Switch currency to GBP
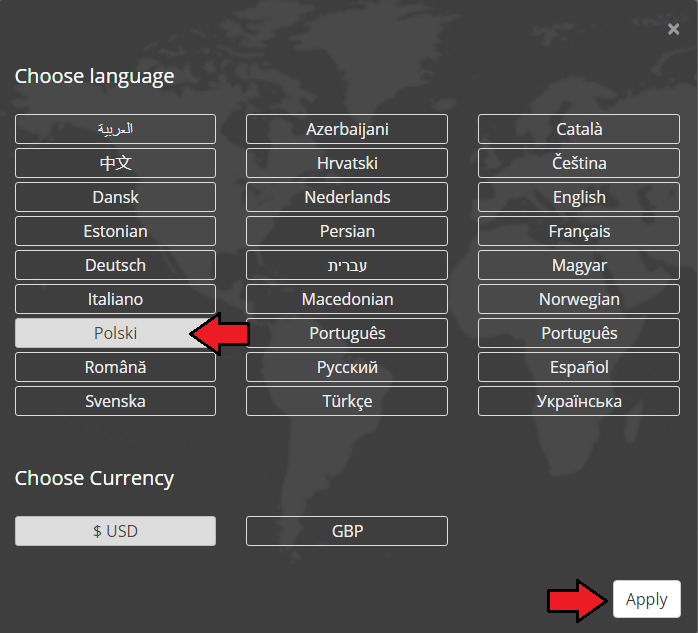The width and height of the screenshot is (698, 633). [347, 531]
